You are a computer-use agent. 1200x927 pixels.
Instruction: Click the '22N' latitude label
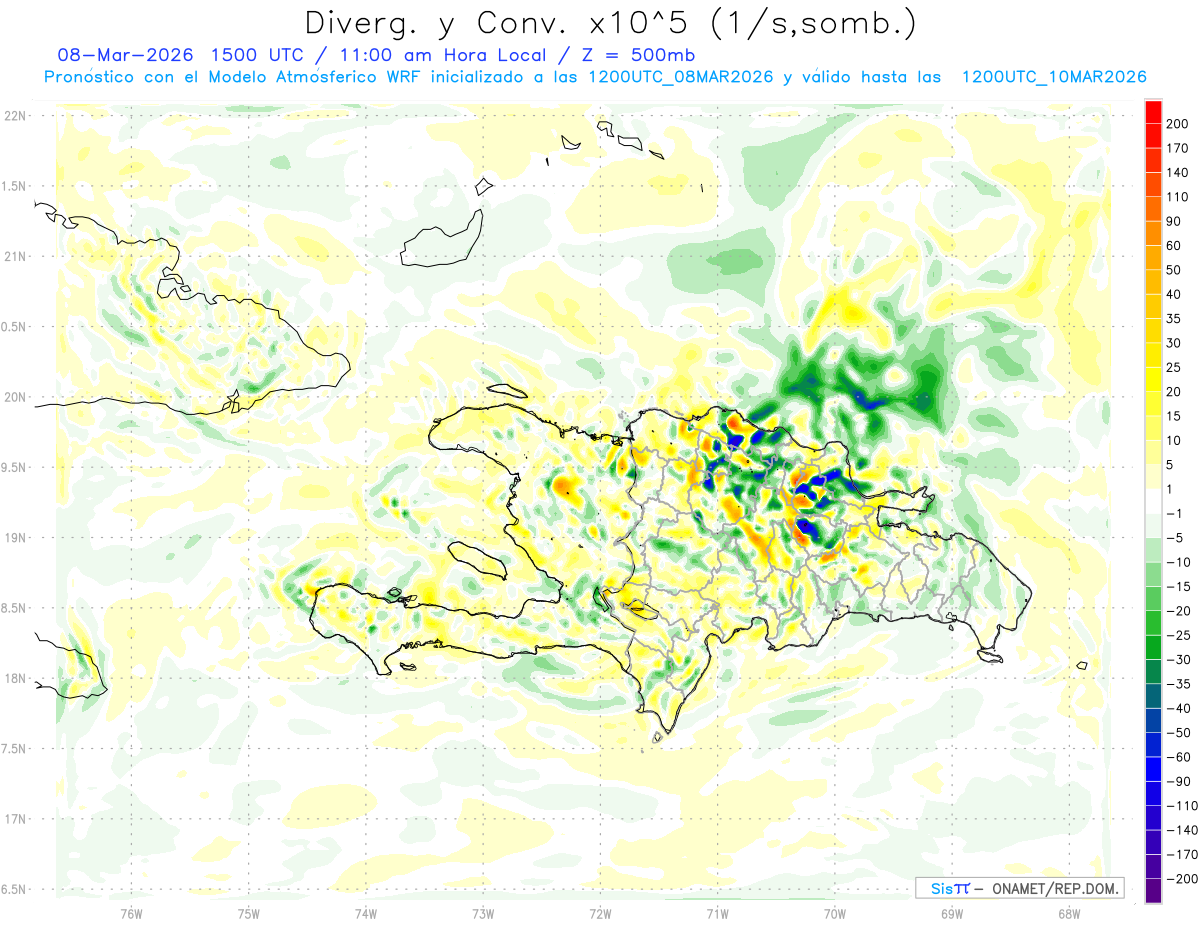14,116
